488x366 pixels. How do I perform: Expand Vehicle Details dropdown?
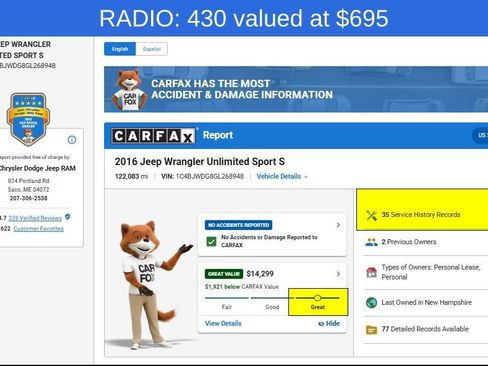(x=282, y=176)
